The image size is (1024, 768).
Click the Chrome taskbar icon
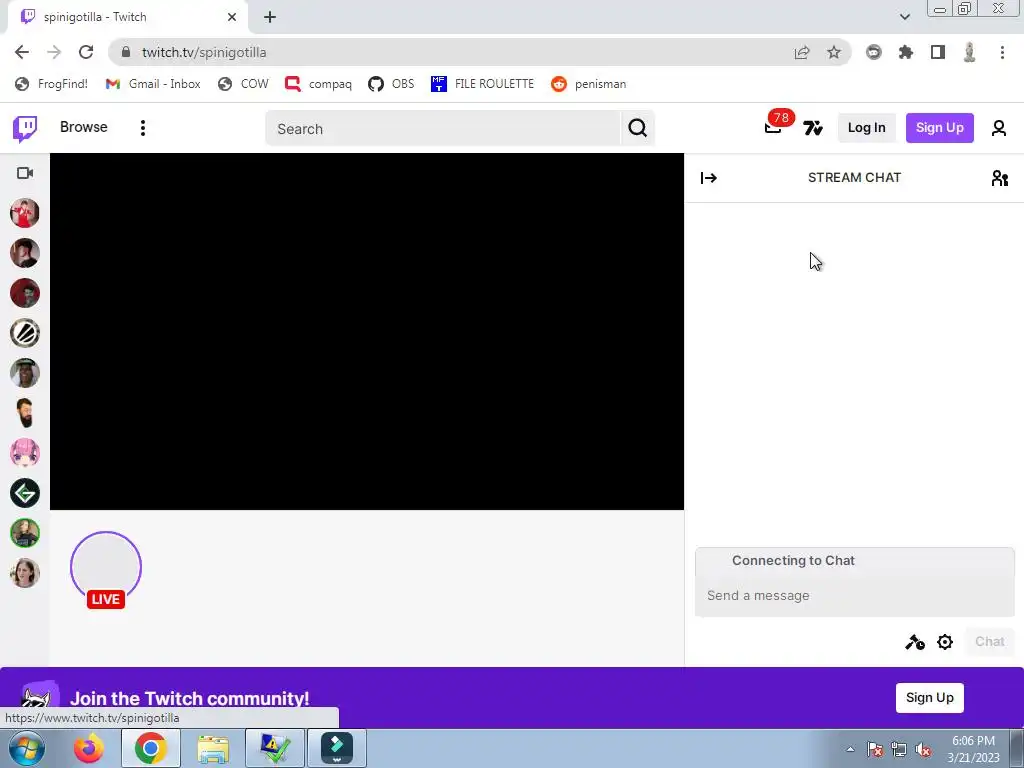click(150, 748)
